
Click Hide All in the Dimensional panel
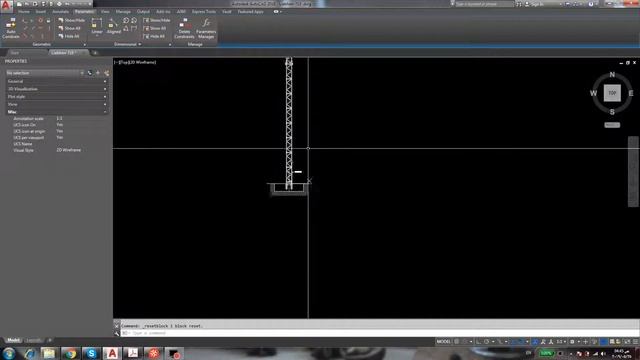154,36
